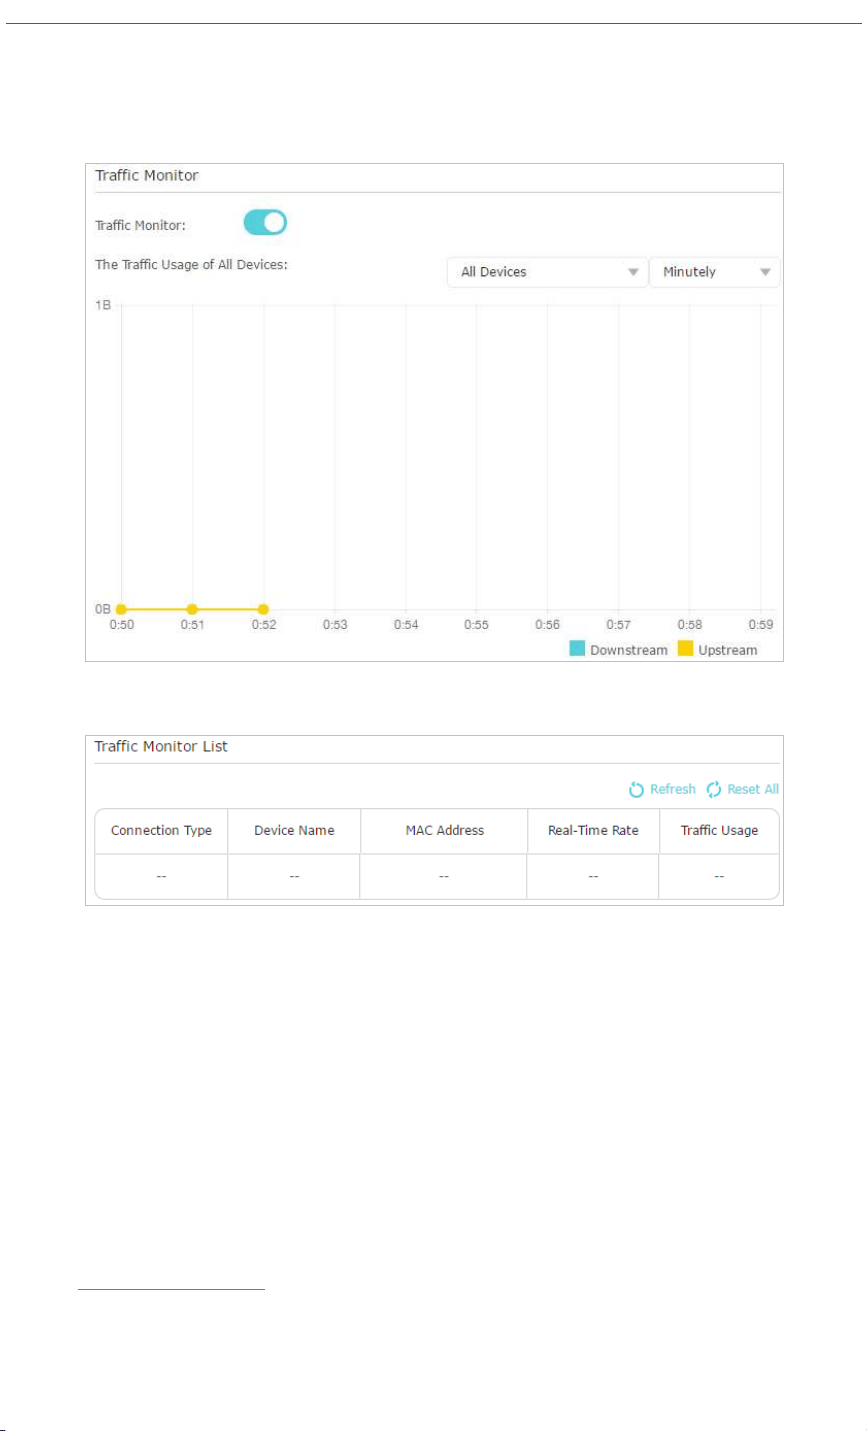This screenshot has width=867, height=1431.
Task: Click the Device Name column header
Action: [294, 831]
